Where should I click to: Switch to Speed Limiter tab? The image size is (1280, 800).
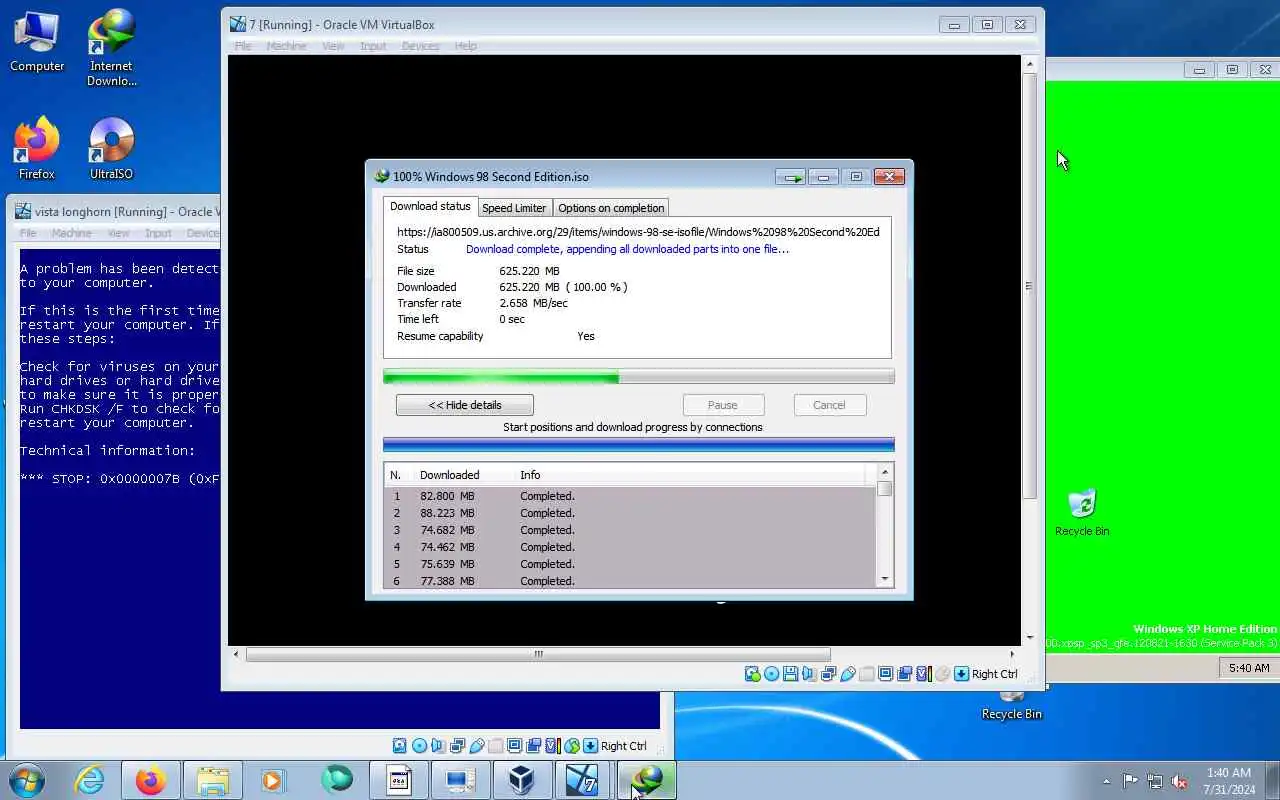(x=514, y=208)
